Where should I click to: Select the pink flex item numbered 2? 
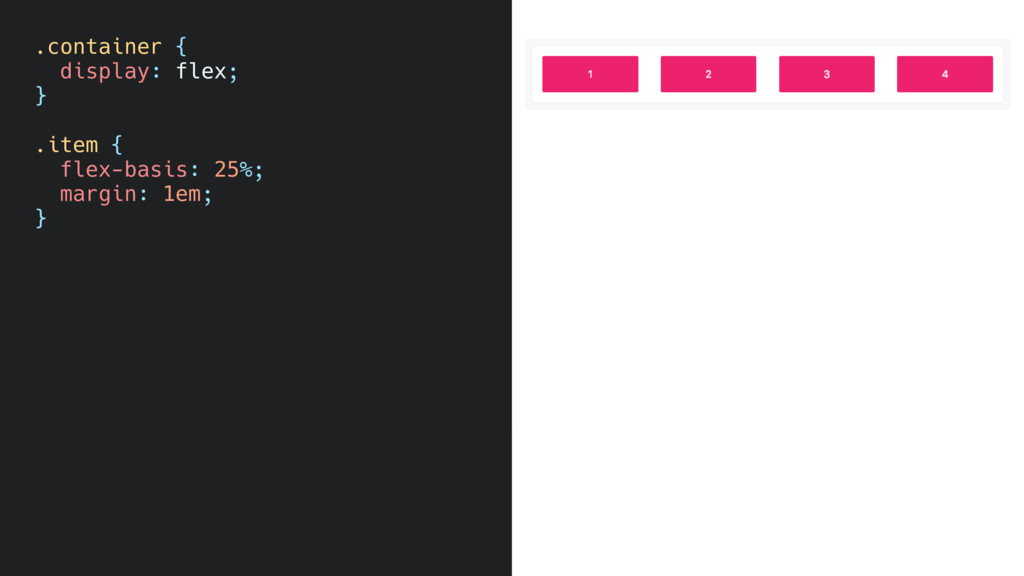[708, 74]
